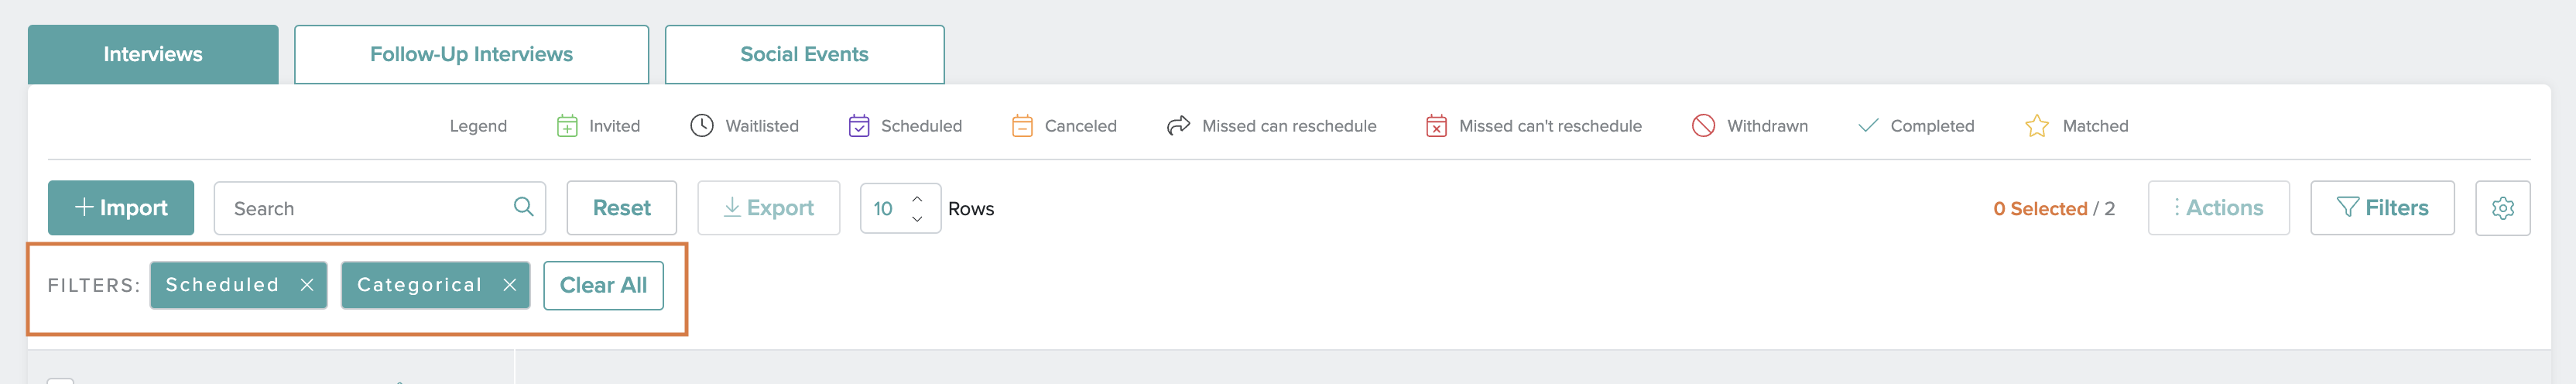The image size is (2576, 384).
Task: Click the Canceled calendar legend icon
Action: click(x=1022, y=126)
